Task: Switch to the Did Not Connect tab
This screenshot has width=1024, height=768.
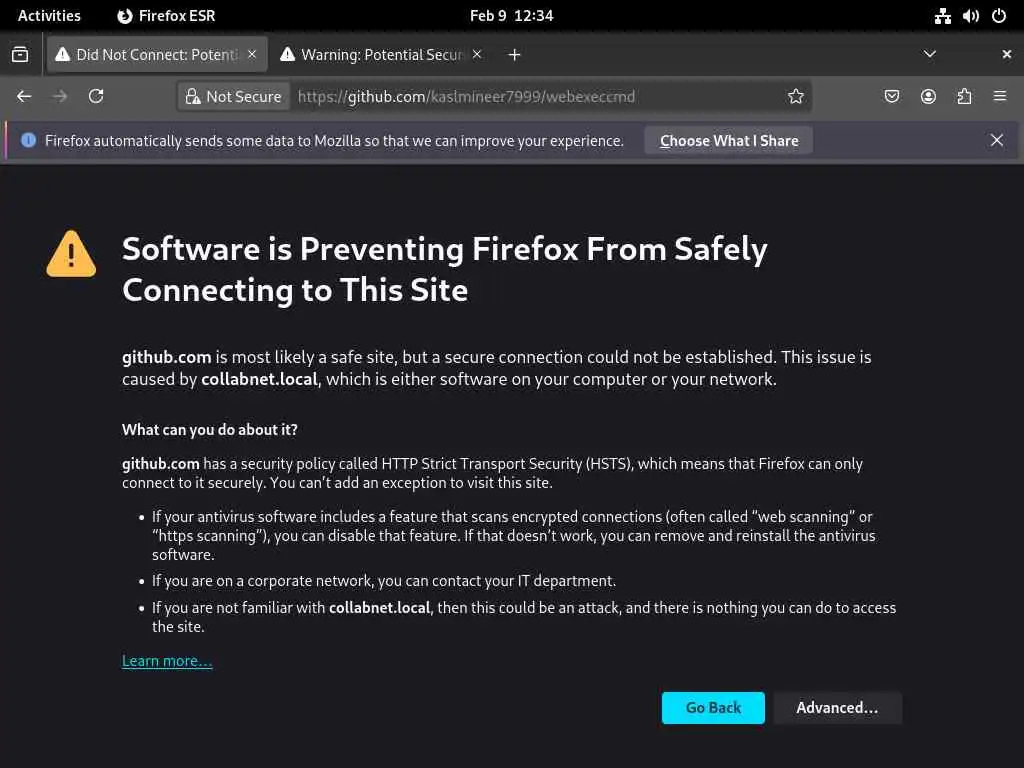Action: (x=156, y=55)
